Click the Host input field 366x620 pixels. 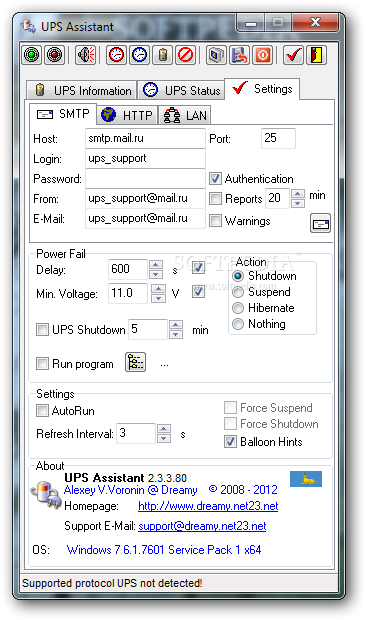[x=145, y=138]
